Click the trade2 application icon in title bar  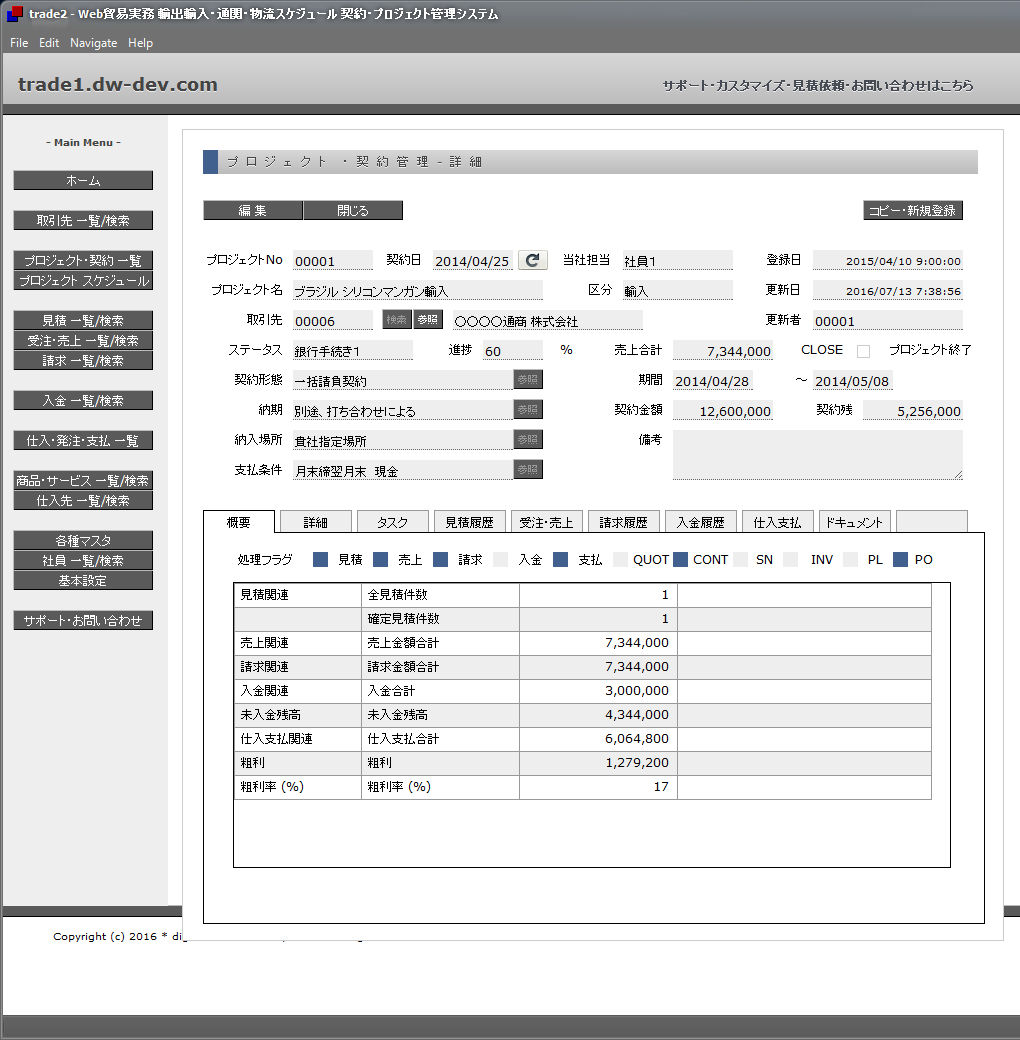click(14, 14)
